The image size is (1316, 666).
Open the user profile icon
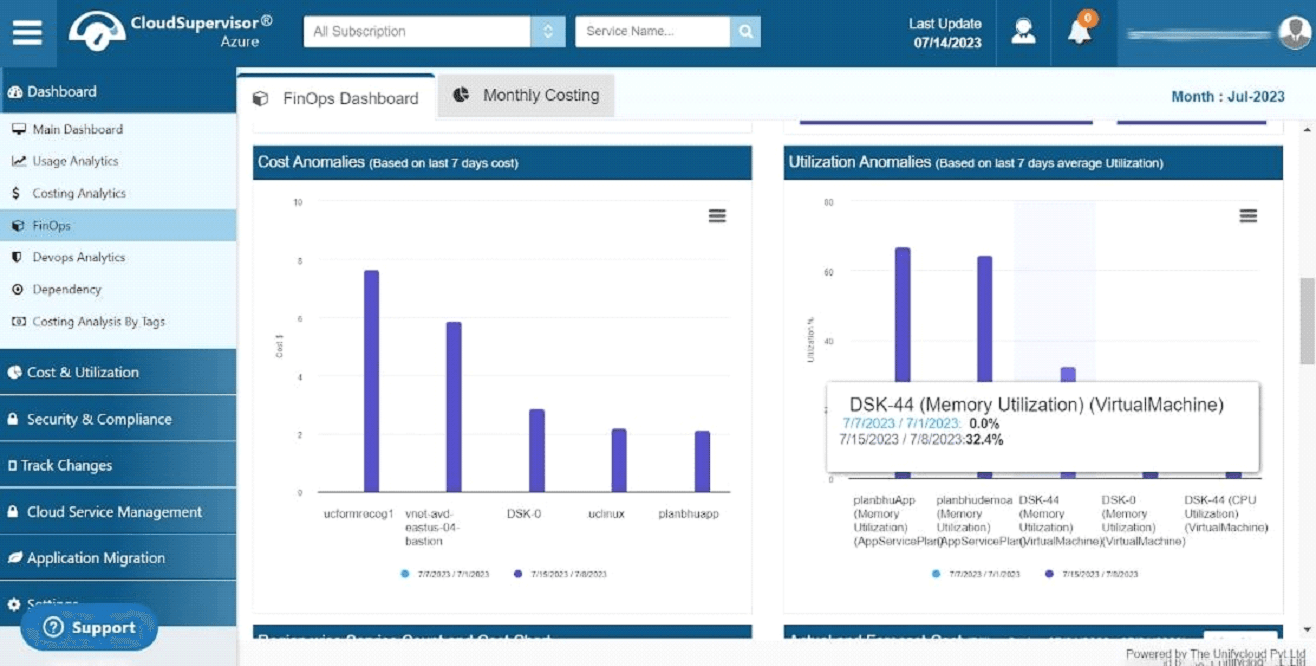pos(1023,32)
